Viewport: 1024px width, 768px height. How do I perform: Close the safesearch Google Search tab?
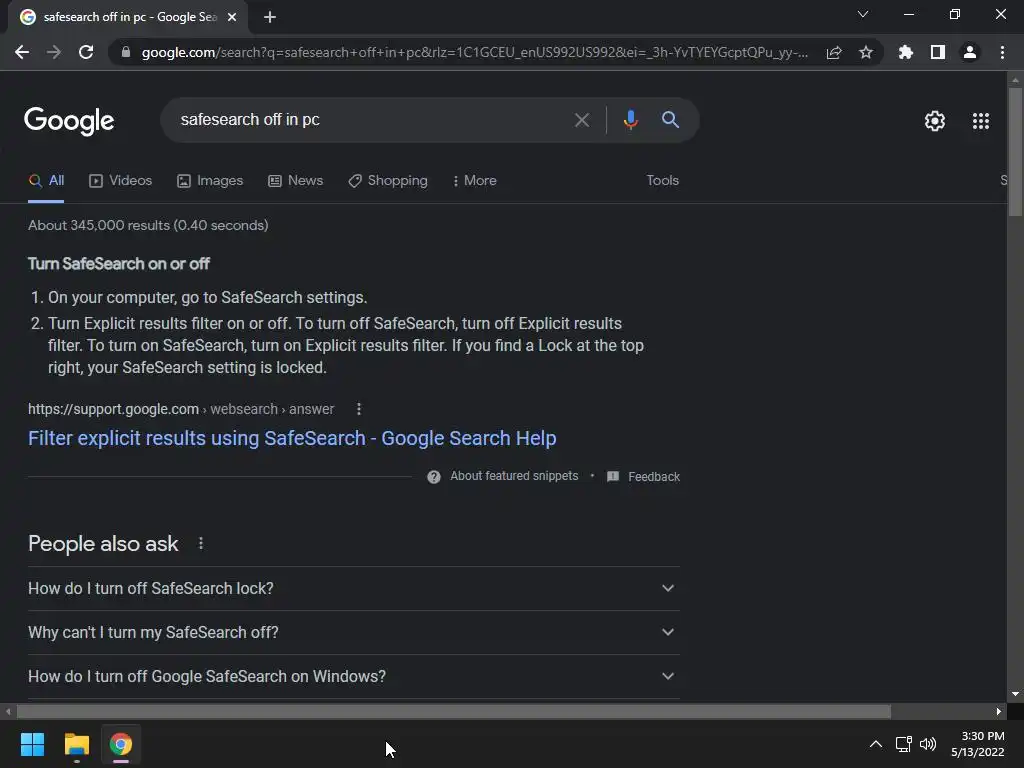(x=232, y=17)
